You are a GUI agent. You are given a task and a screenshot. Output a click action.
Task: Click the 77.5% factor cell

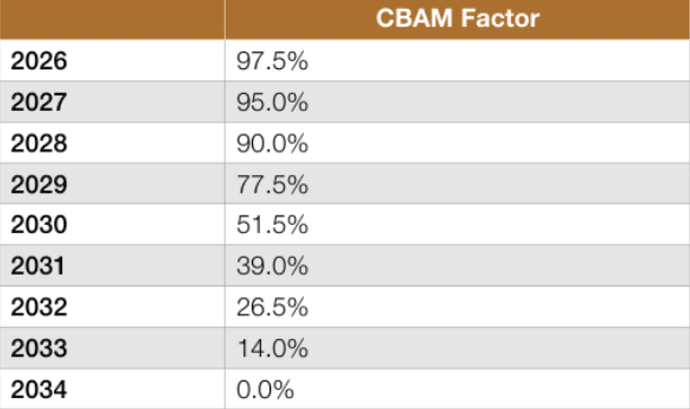(x=272, y=184)
